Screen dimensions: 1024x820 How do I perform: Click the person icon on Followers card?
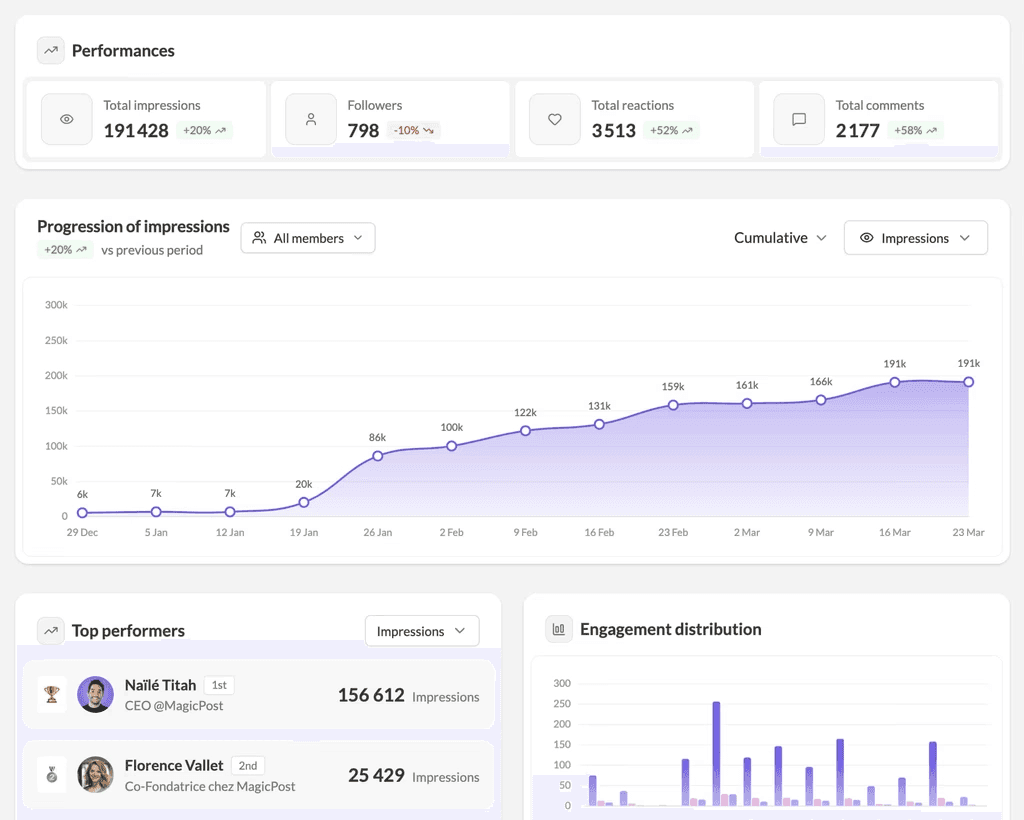click(x=311, y=119)
